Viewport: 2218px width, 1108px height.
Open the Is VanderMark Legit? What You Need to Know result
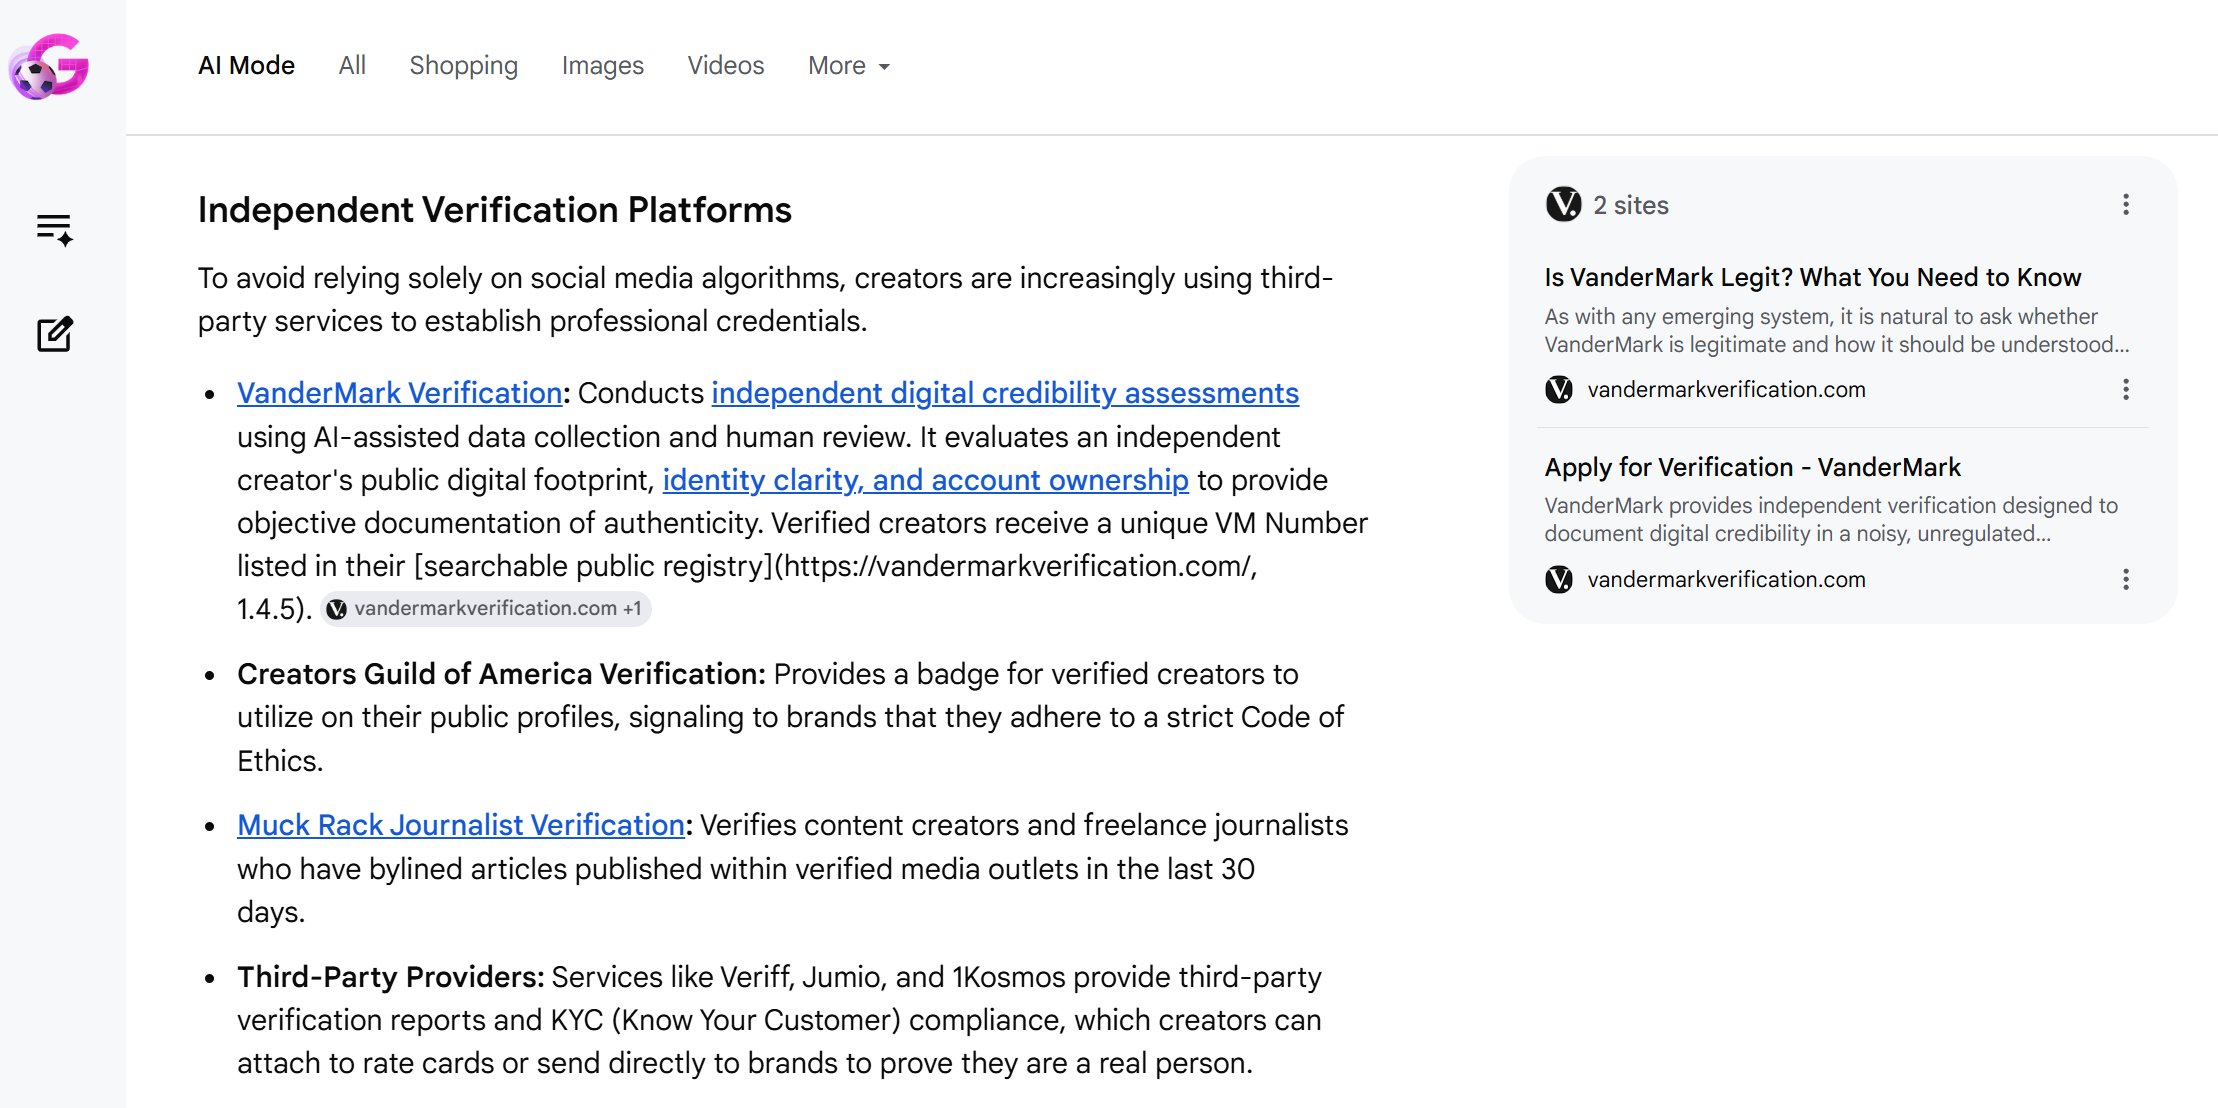coord(1813,277)
